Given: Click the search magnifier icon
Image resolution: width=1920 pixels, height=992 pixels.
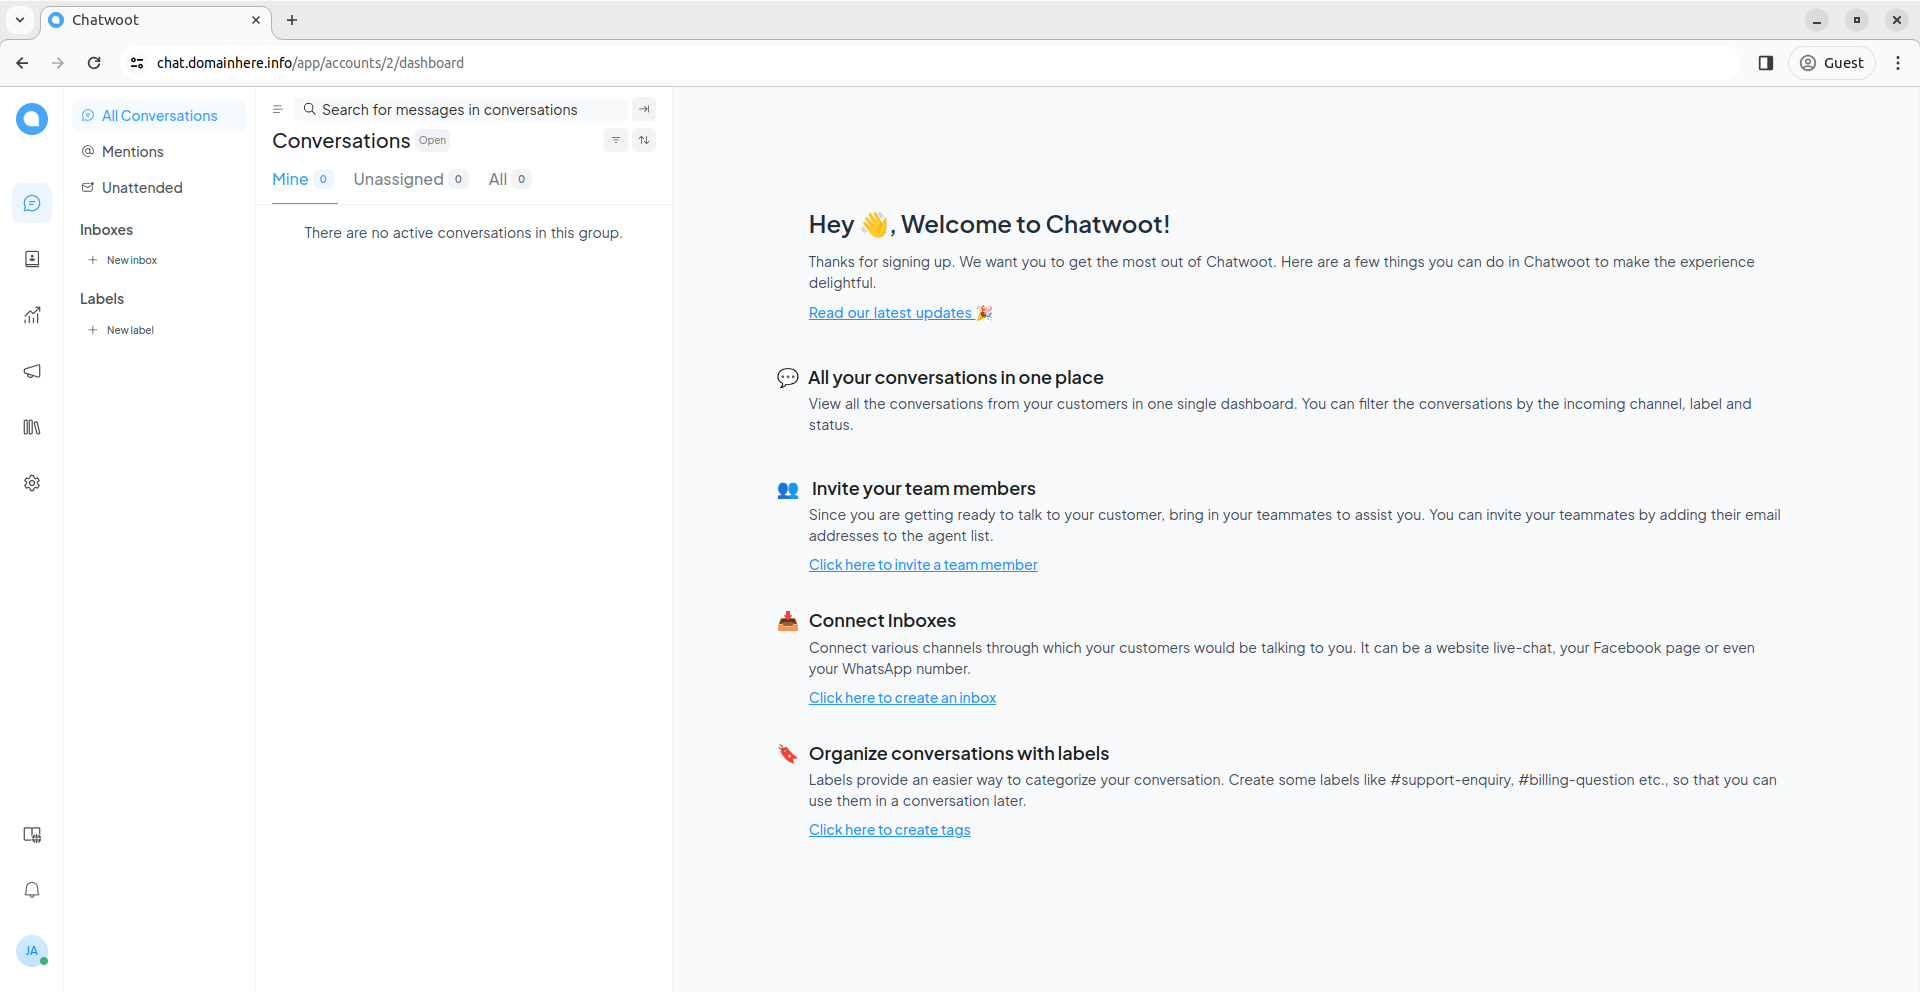Looking at the screenshot, I should (x=310, y=109).
